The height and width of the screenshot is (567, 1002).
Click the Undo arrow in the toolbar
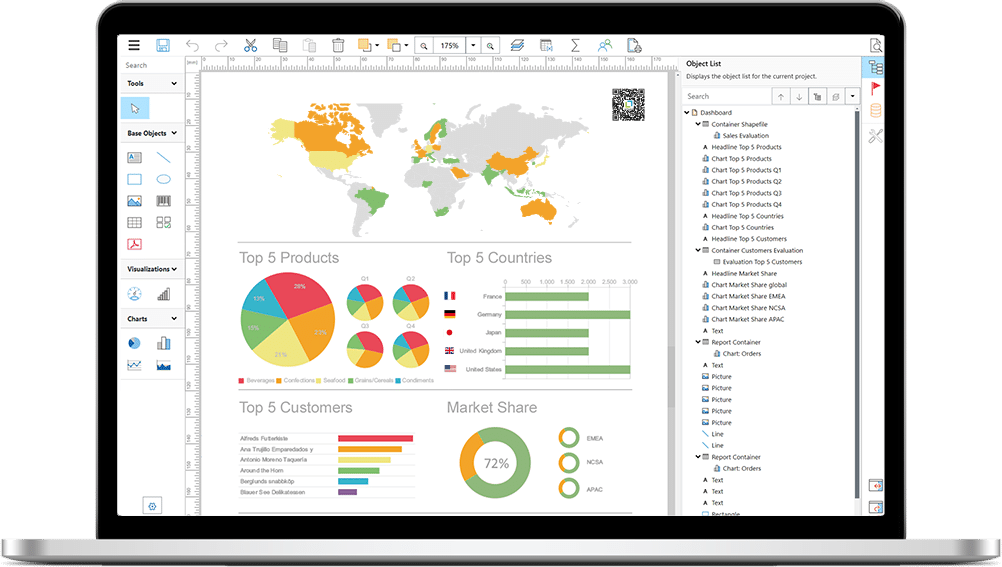tap(192, 45)
